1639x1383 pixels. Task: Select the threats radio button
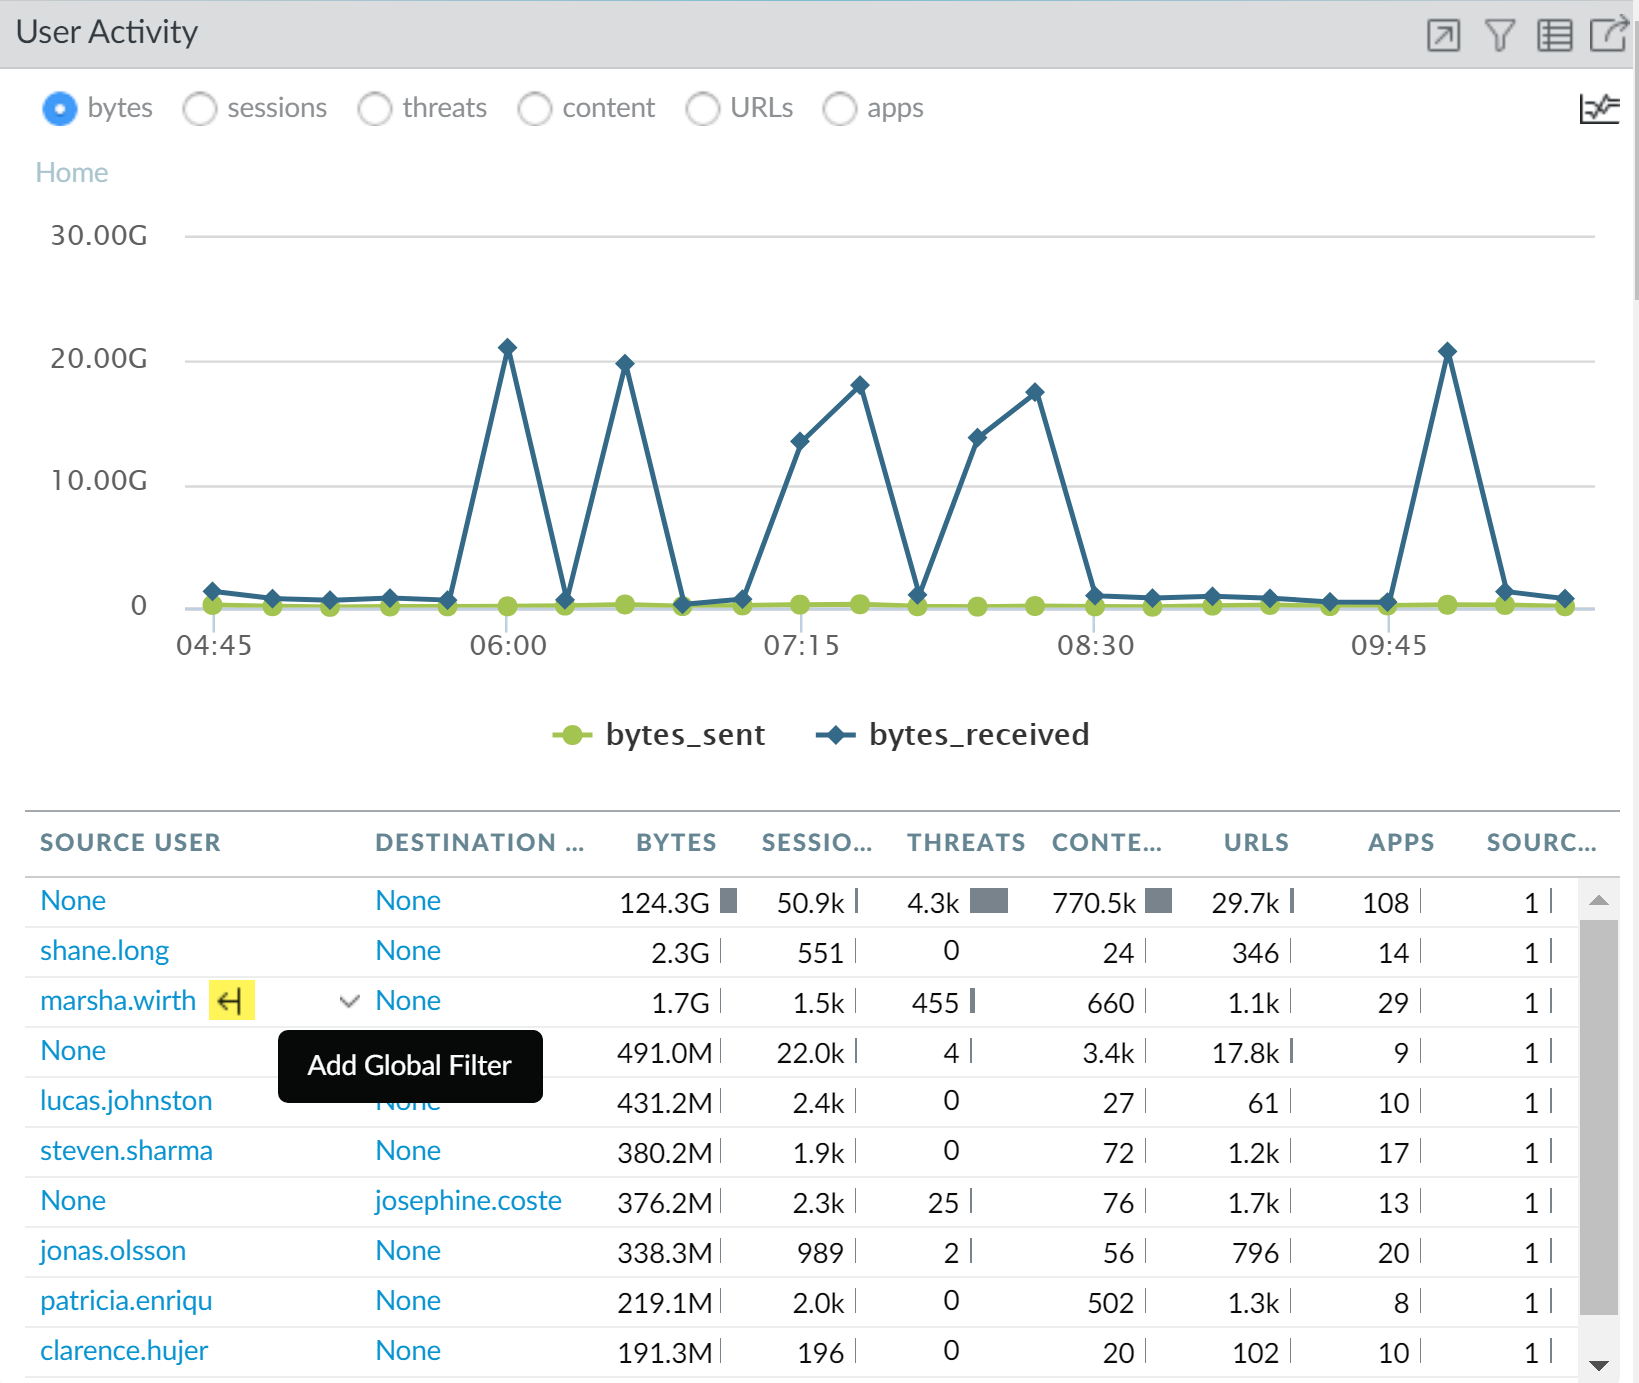[x=375, y=109]
